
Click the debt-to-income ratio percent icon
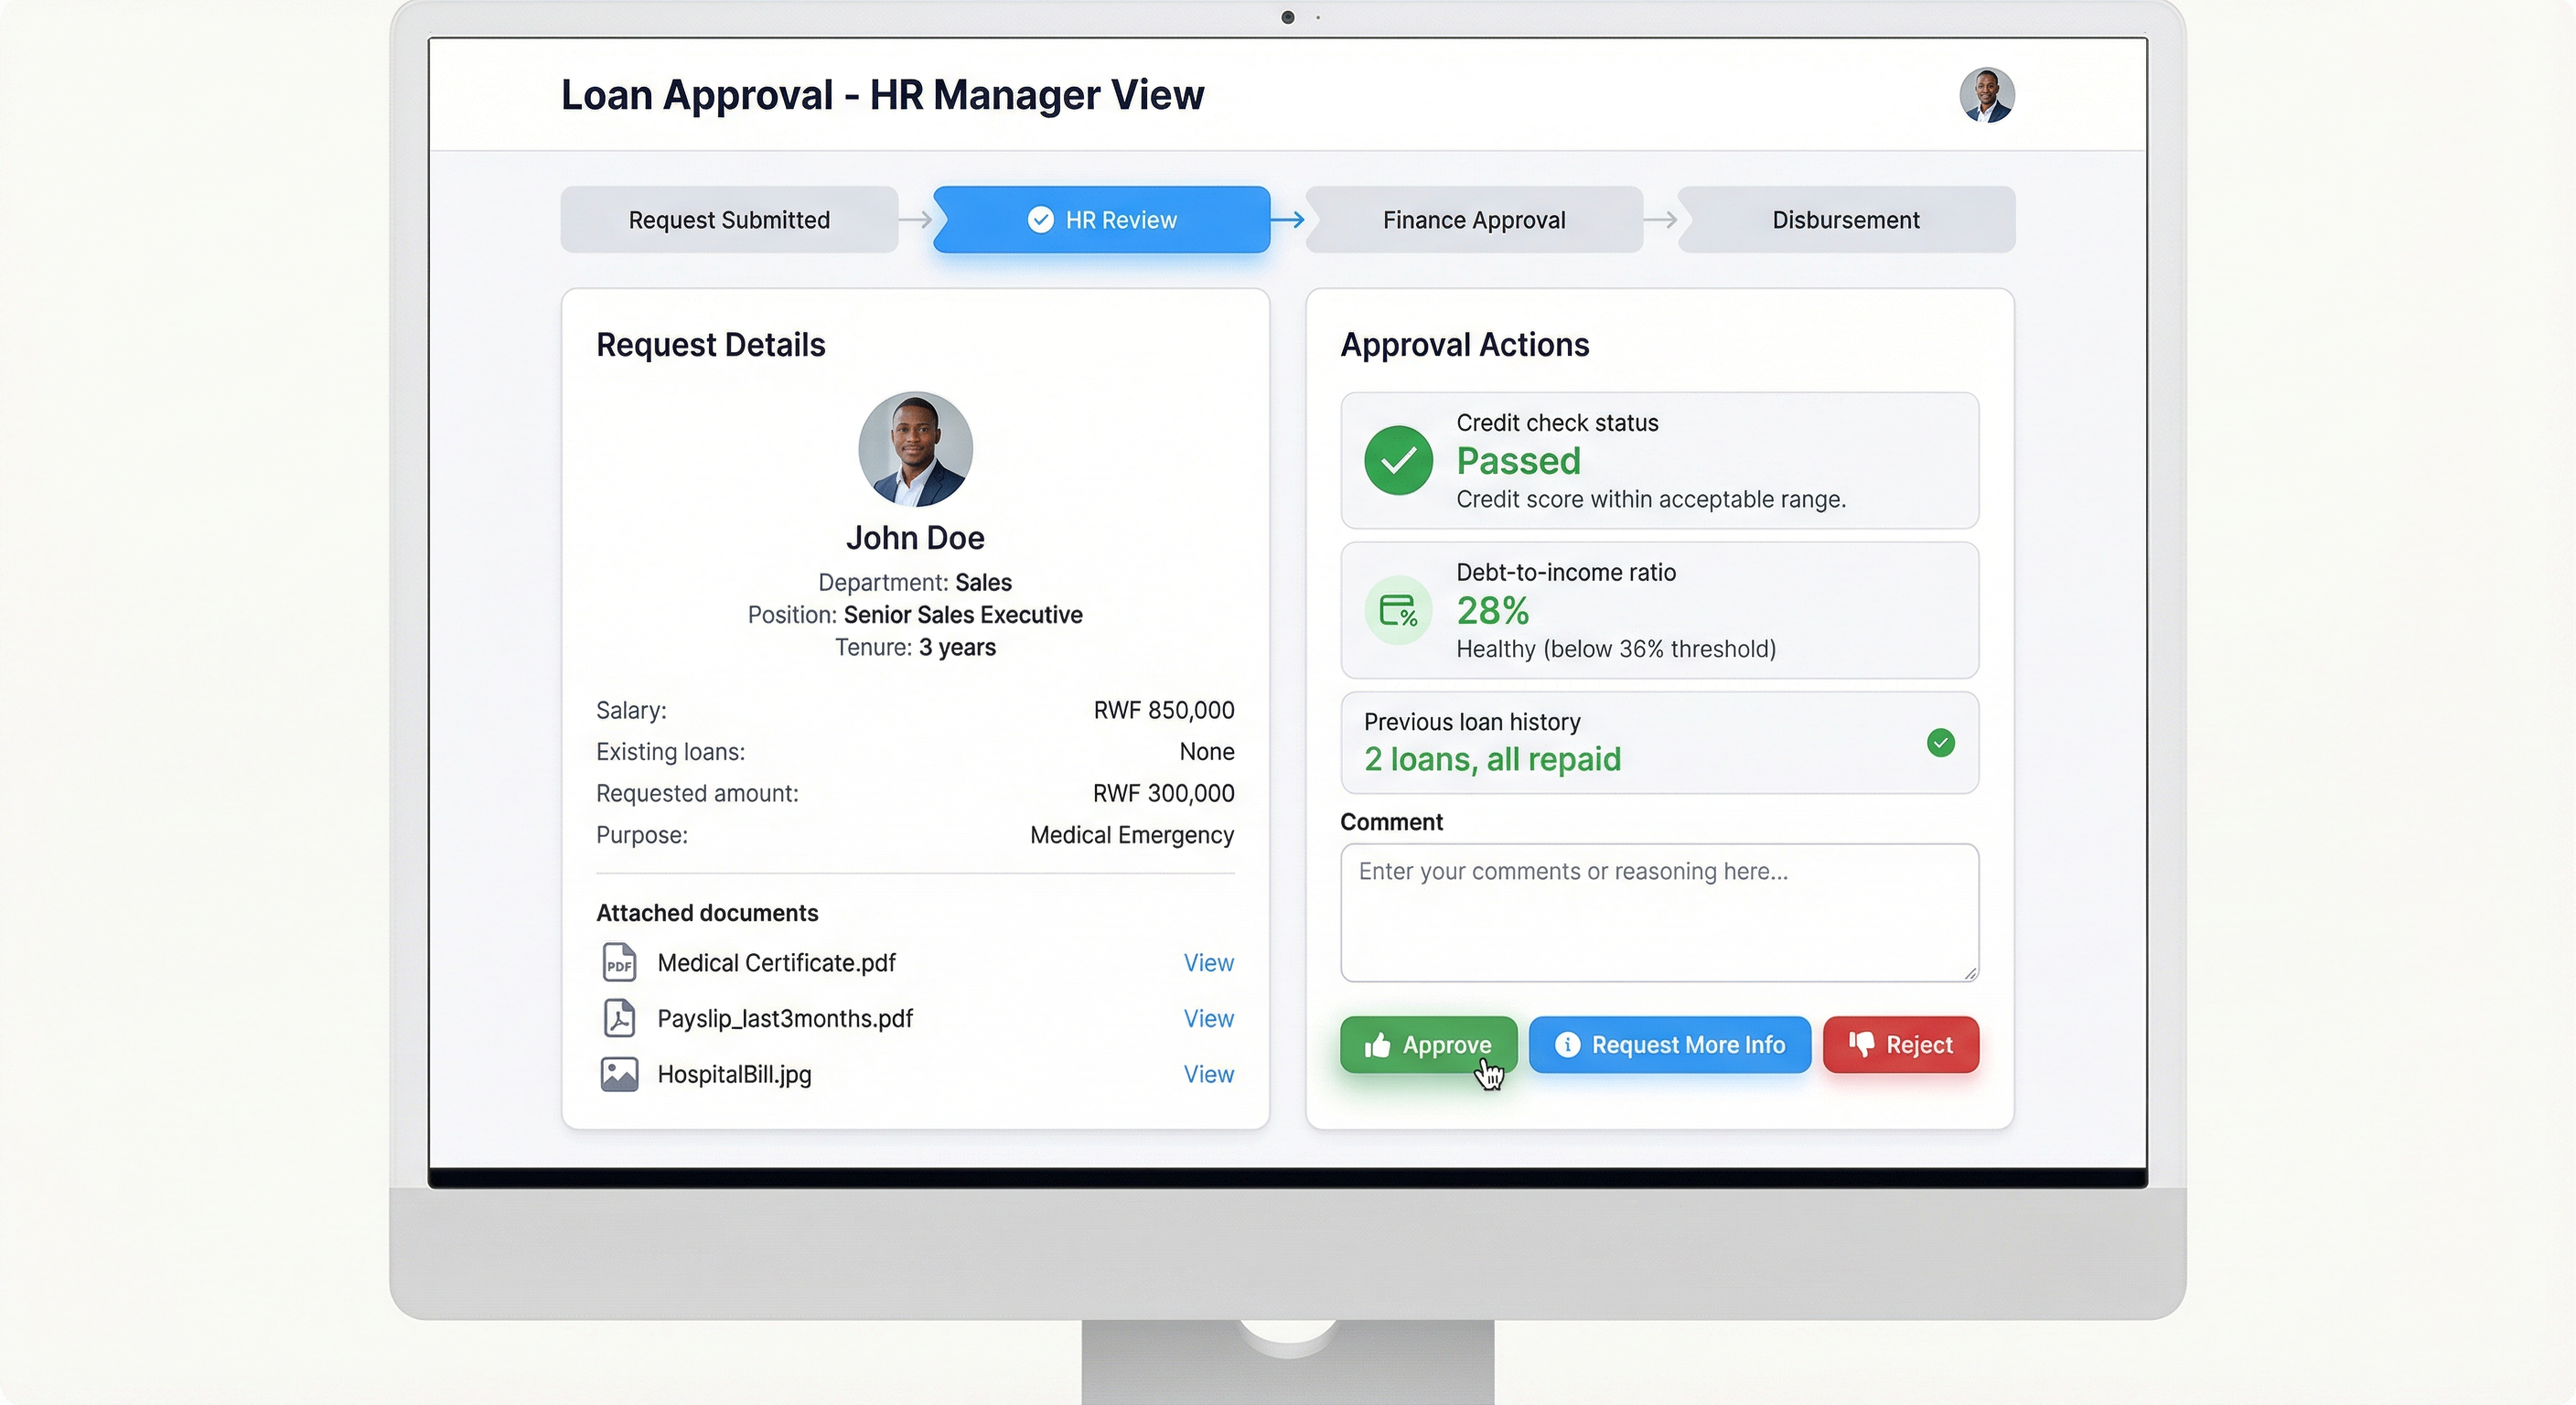click(1398, 610)
